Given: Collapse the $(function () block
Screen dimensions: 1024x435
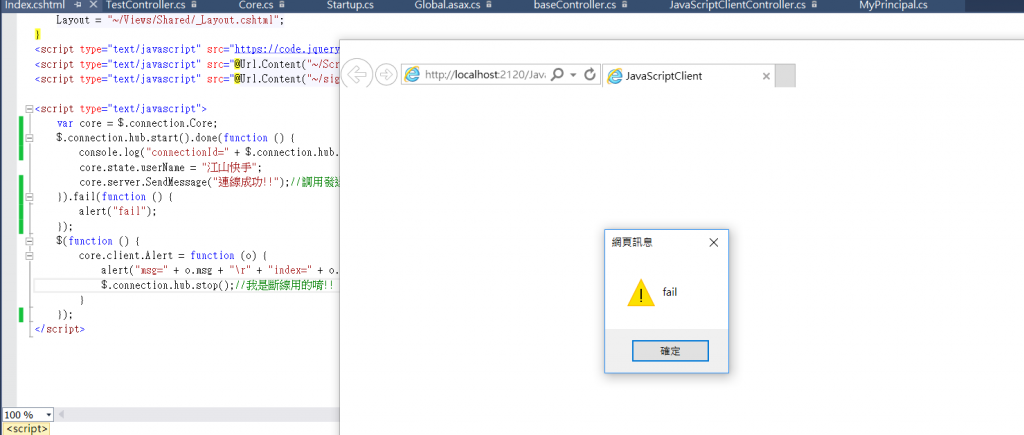Looking at the screenshot, I should tap(29, 241).
